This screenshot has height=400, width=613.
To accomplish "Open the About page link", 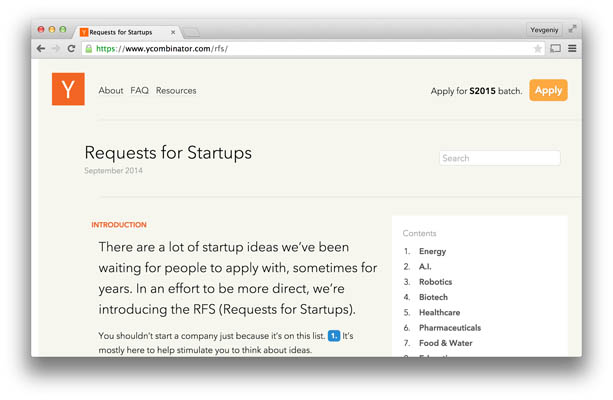I will (111, 91).
